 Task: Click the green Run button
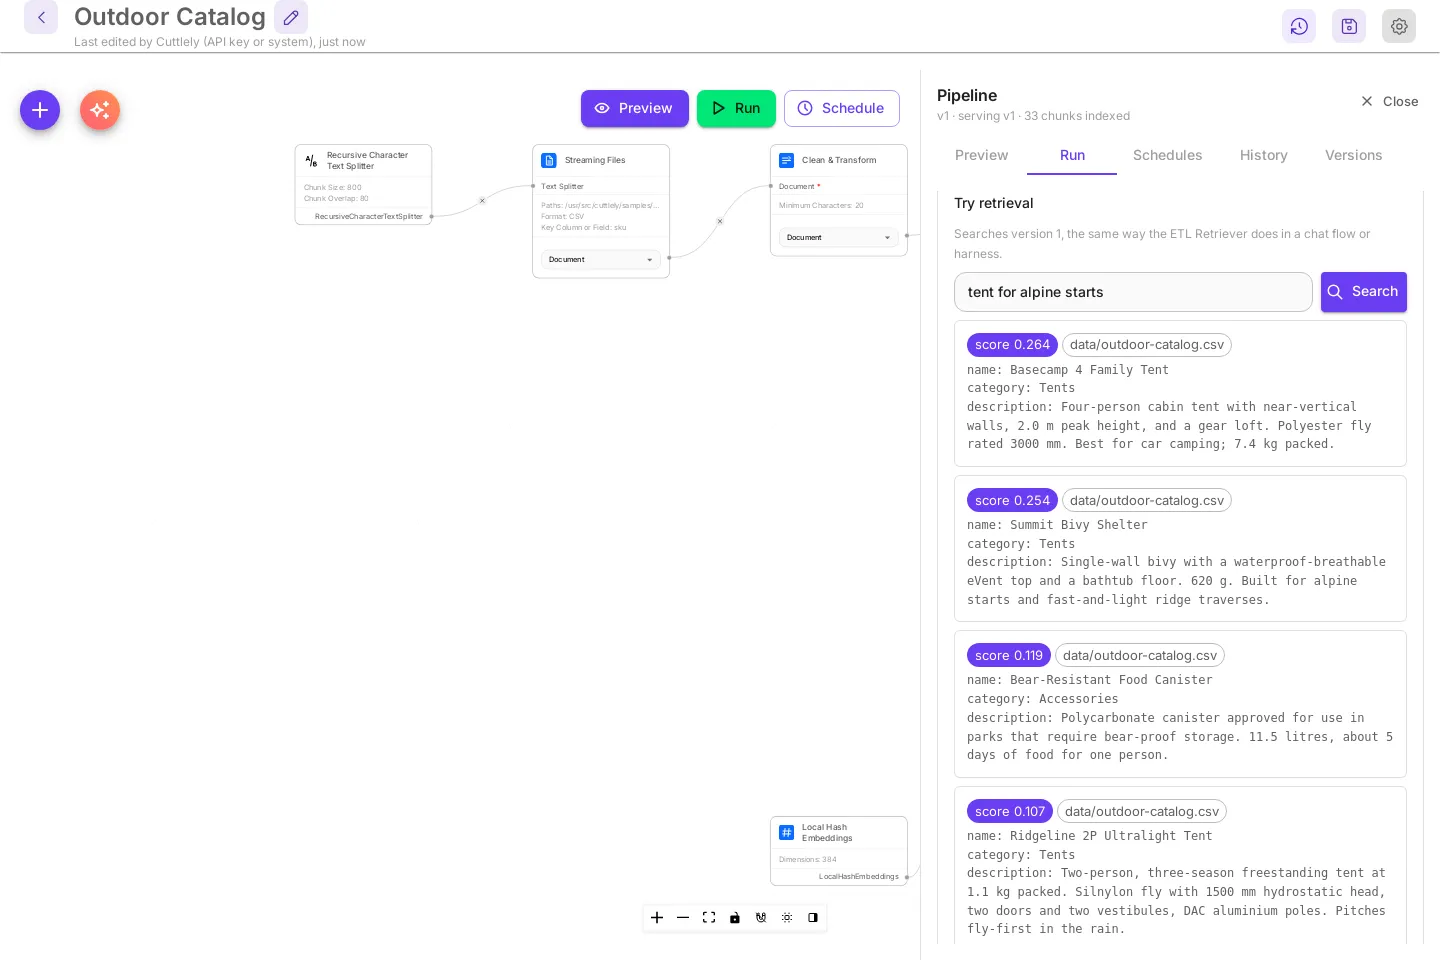[736, 108]
